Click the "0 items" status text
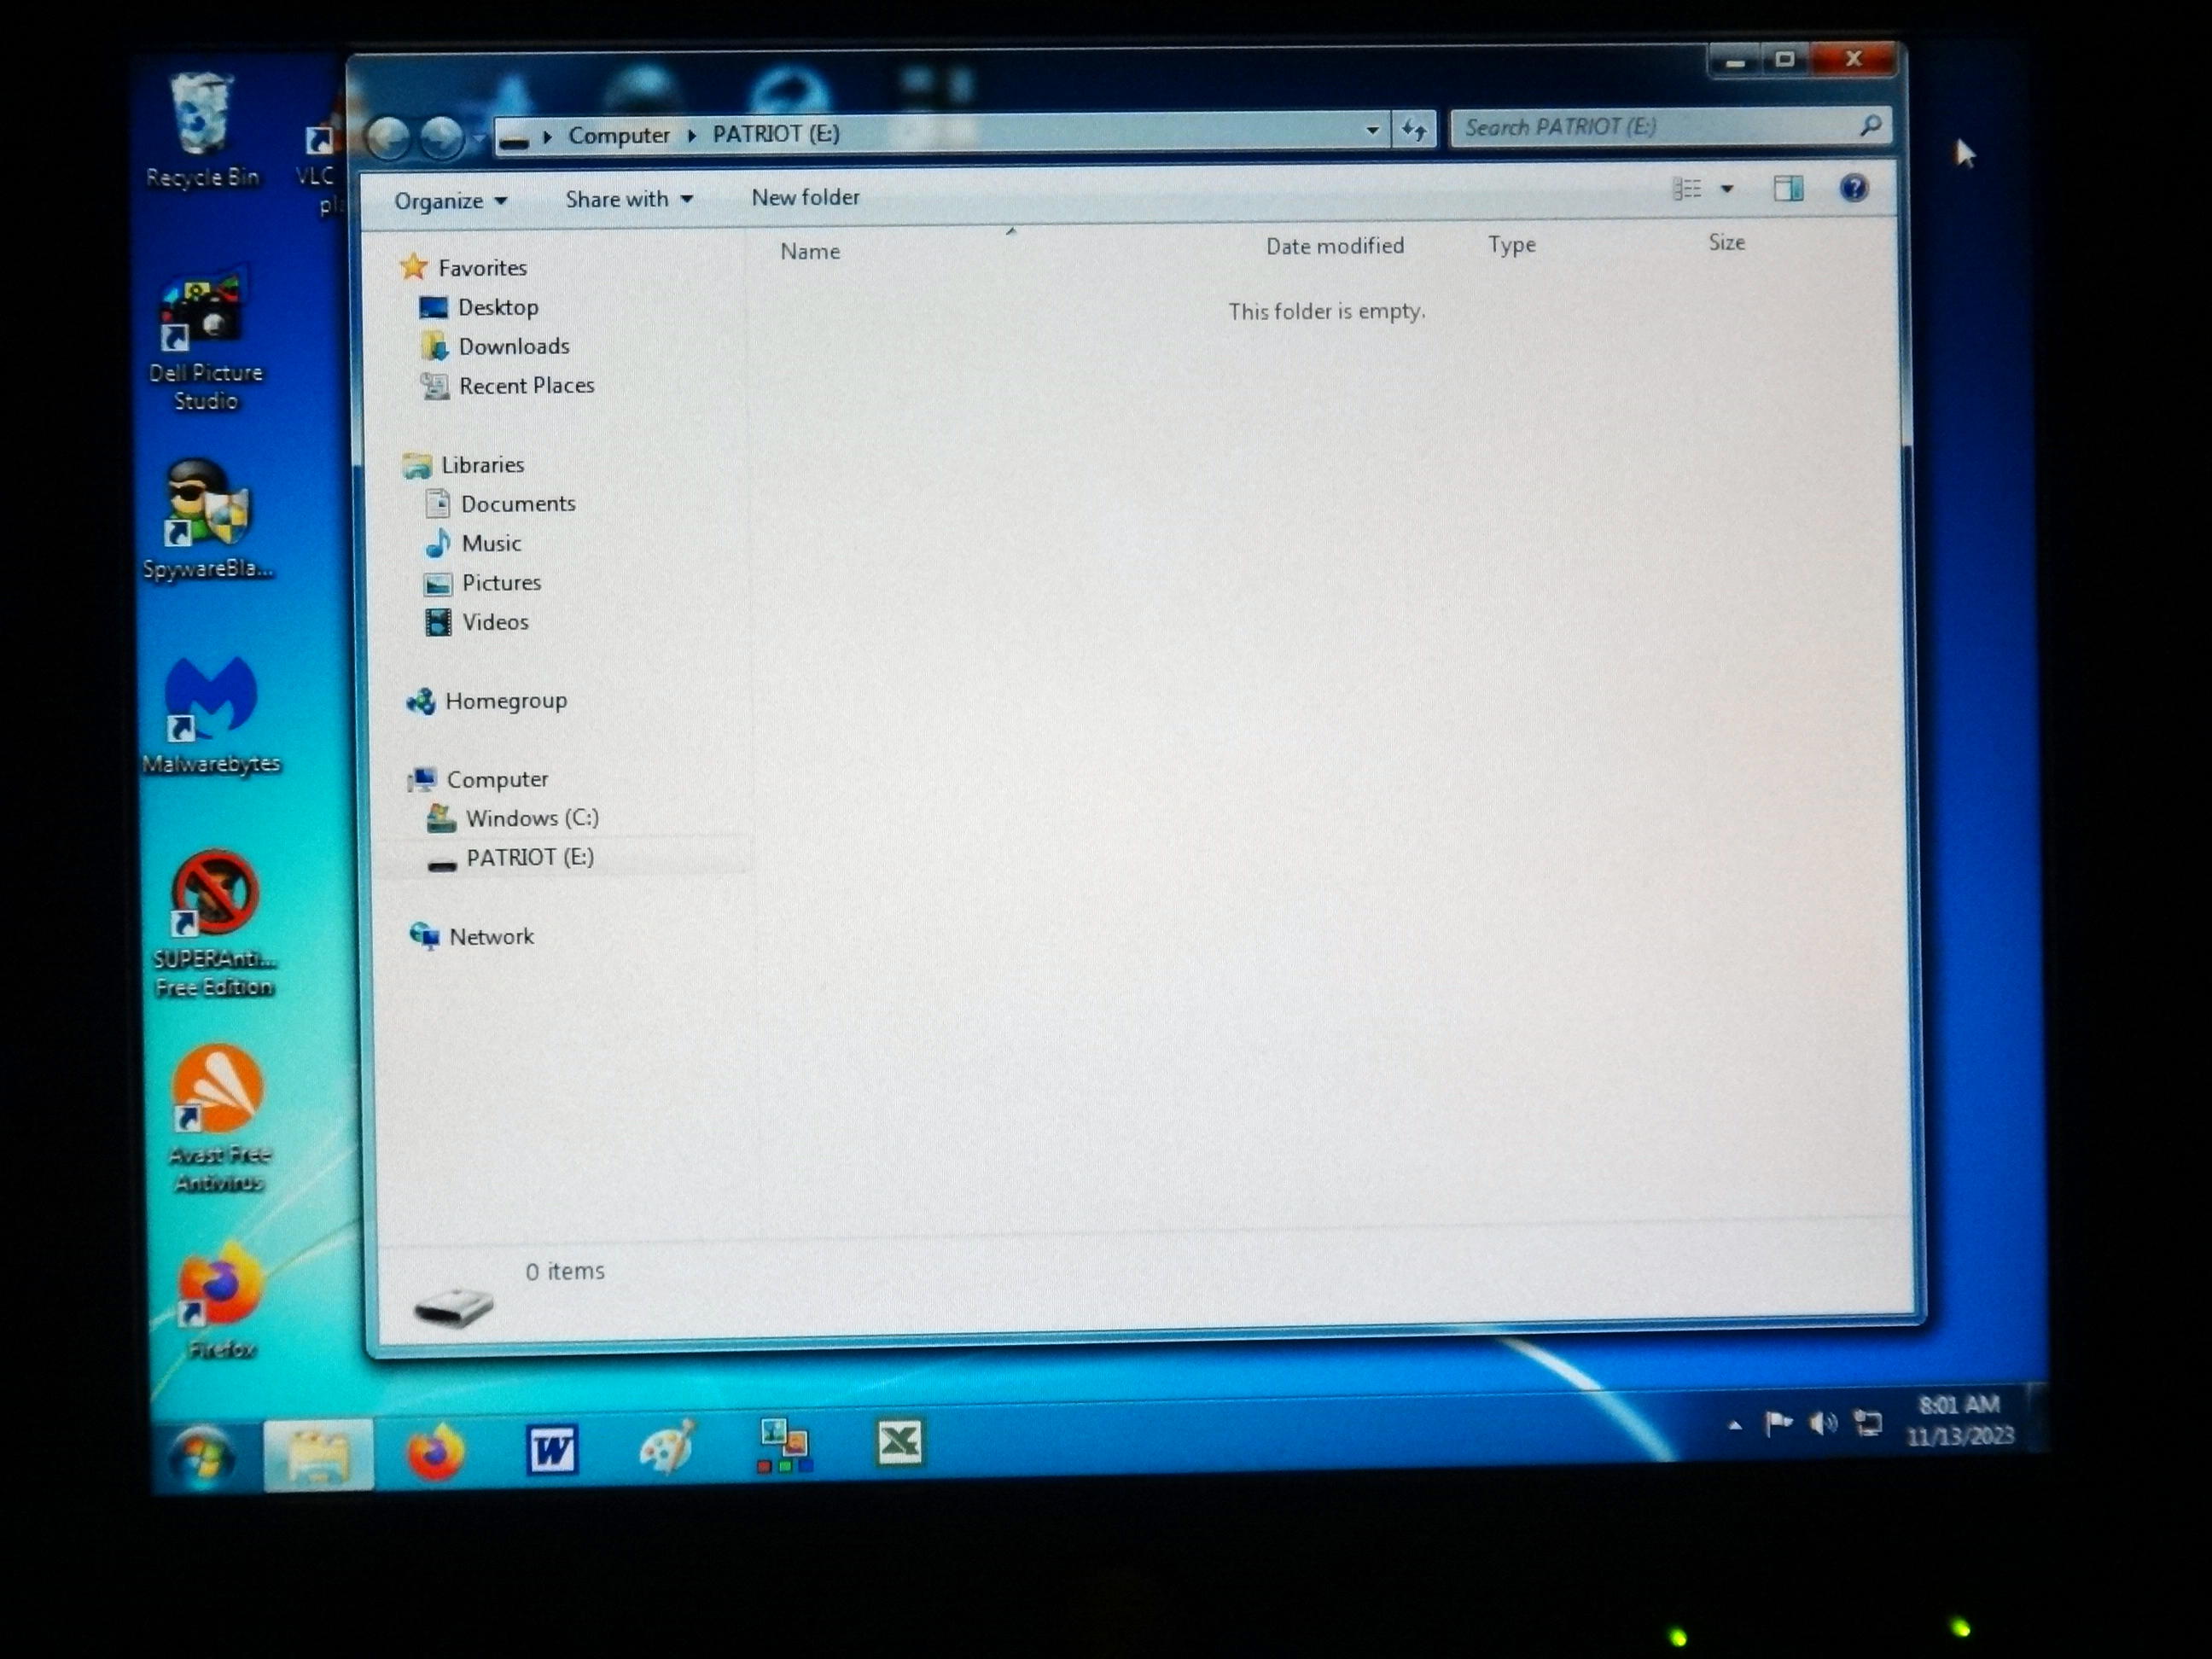Screen dimensions: 2212x1659 pyautogui.click(x=565, y=1271)
